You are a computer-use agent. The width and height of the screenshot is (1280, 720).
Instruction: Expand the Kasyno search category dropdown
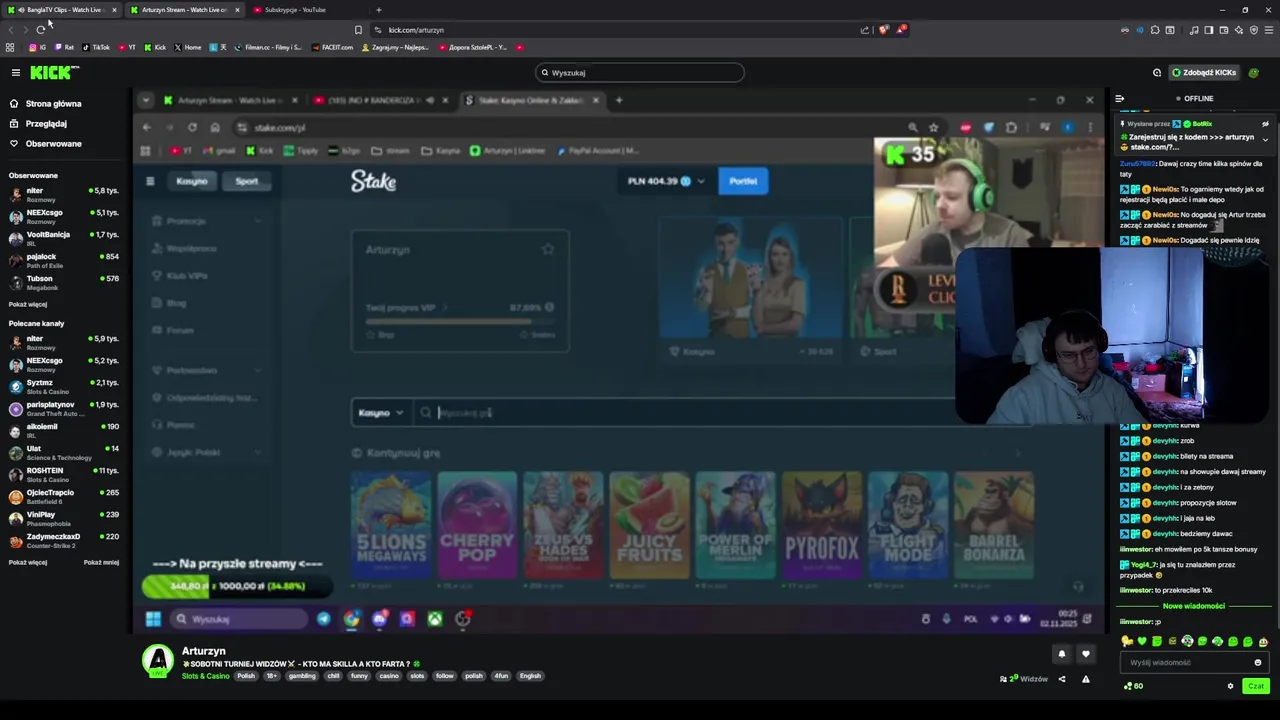[380, 413]
